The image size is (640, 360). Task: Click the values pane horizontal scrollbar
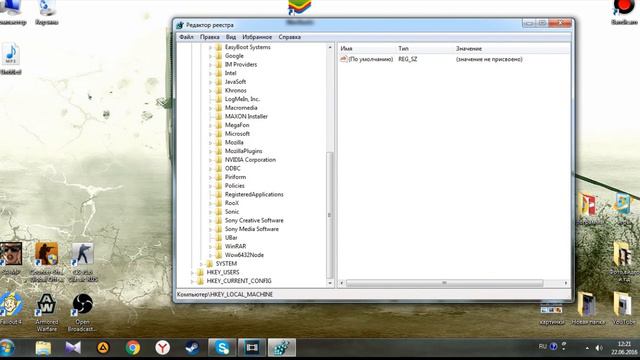pyautogui.click(x=444, y=283)
